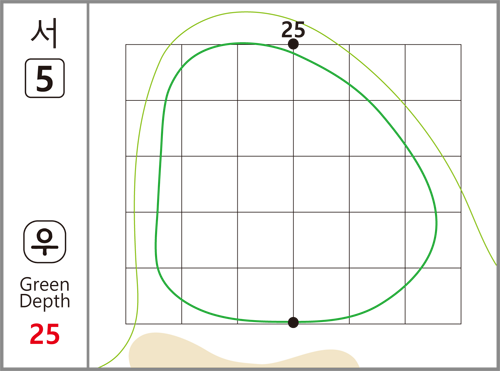Click the bottom-right grid cell
Viewport: 500px width, 371px height.
[x=433, y=296]
